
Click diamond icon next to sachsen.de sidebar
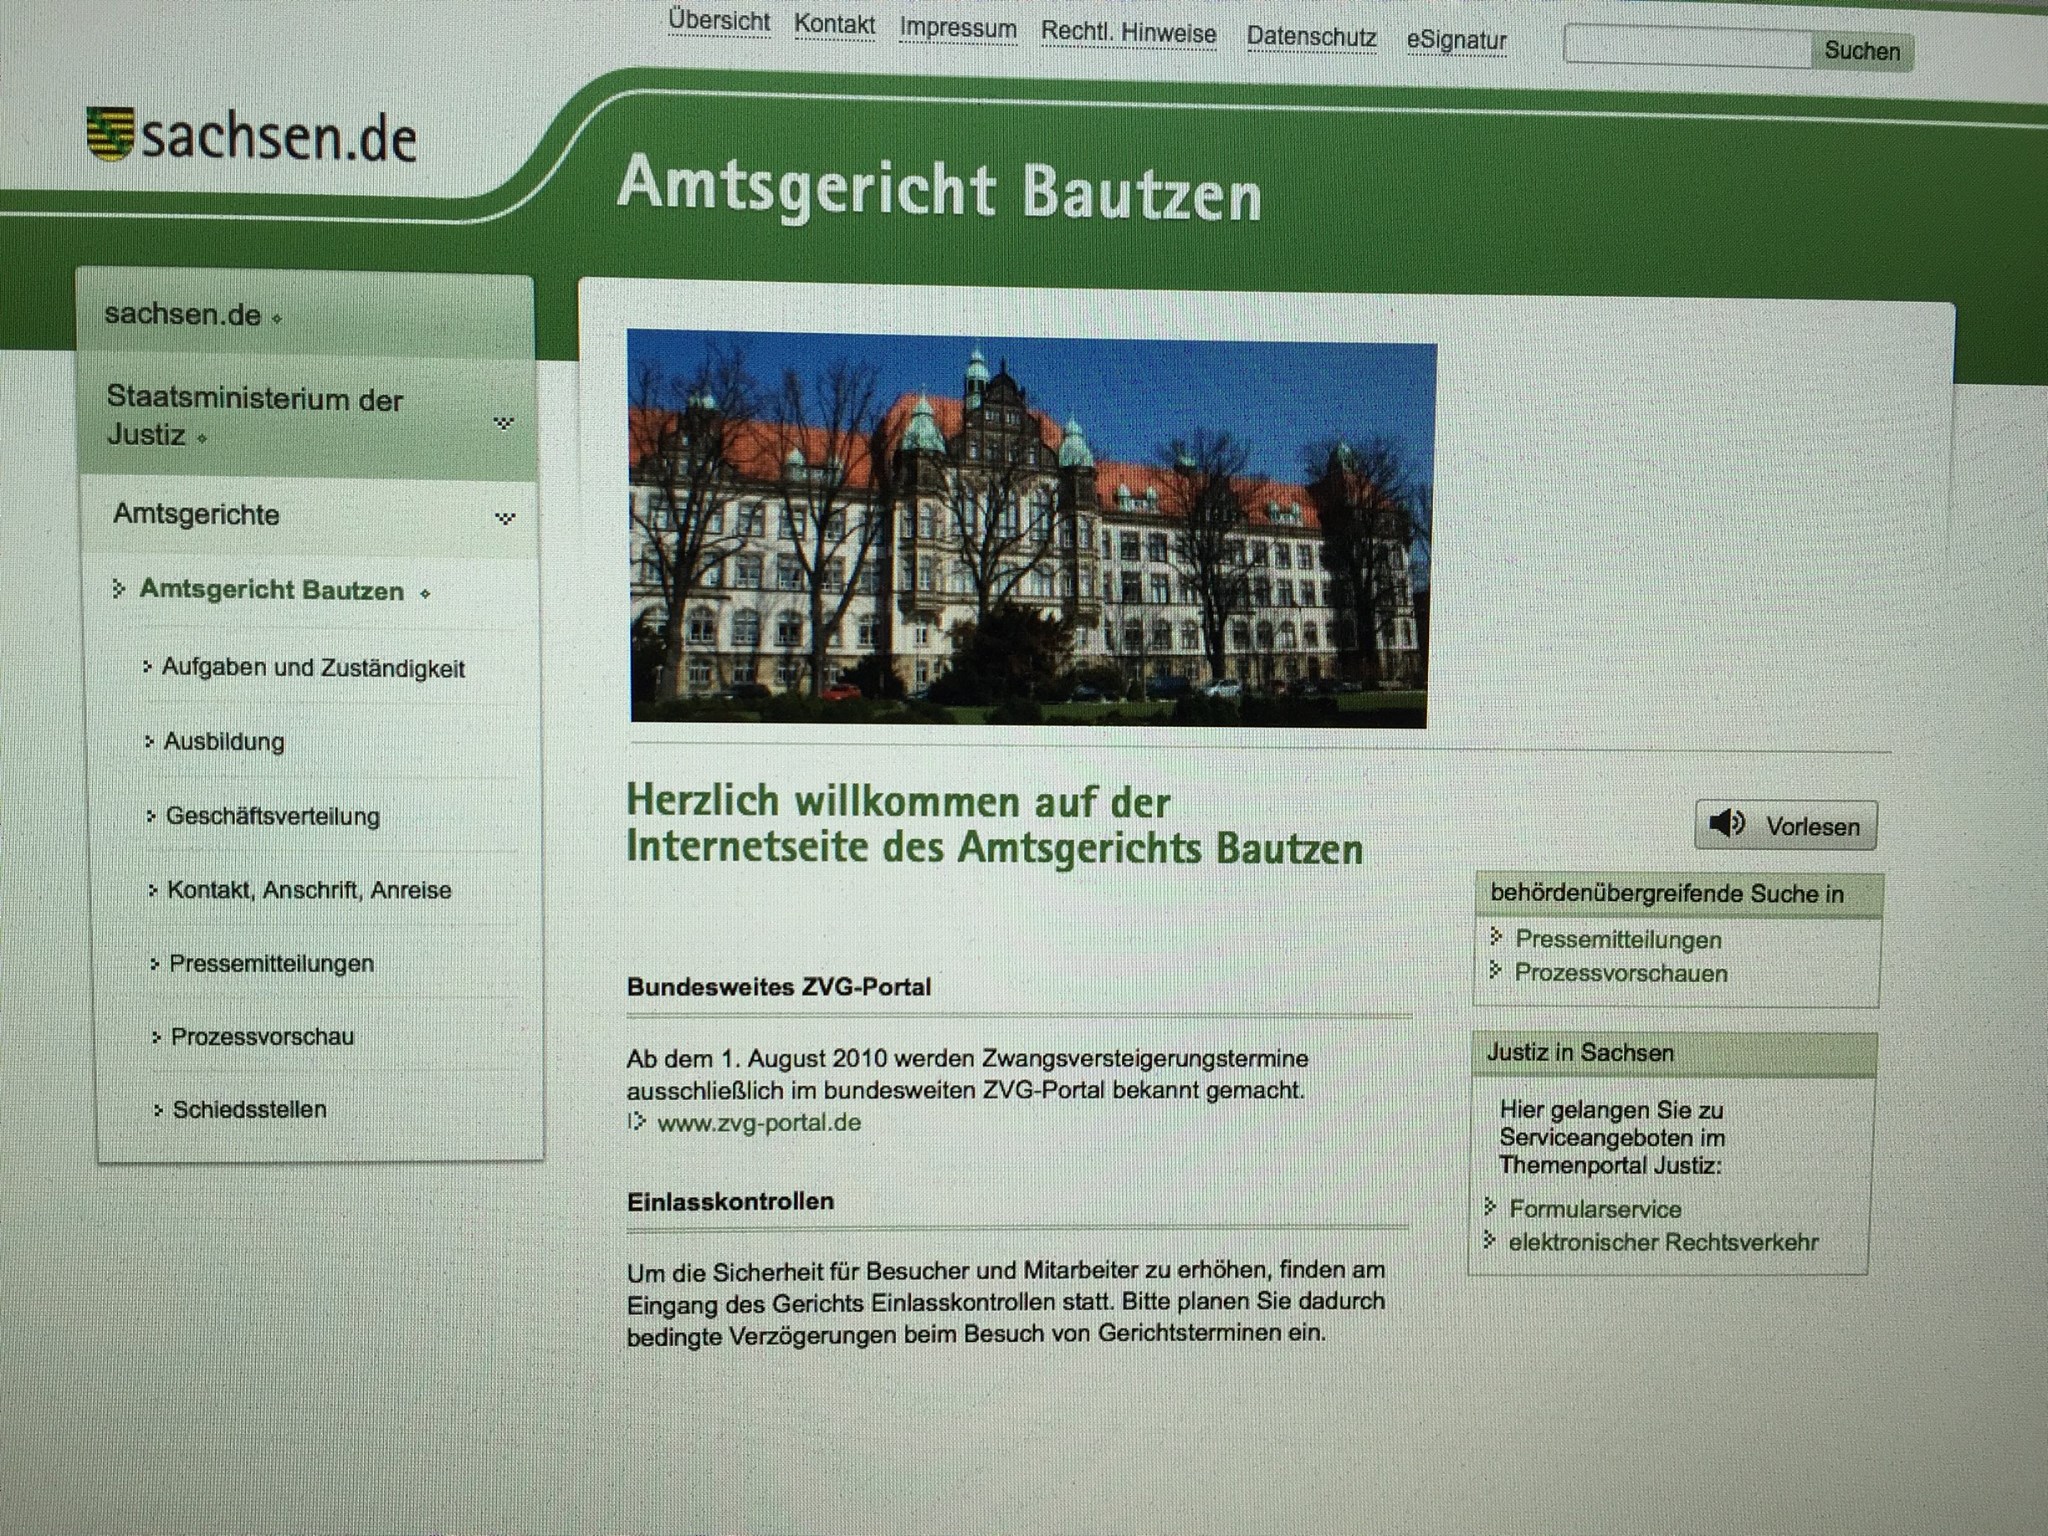(x=277, y=318)
